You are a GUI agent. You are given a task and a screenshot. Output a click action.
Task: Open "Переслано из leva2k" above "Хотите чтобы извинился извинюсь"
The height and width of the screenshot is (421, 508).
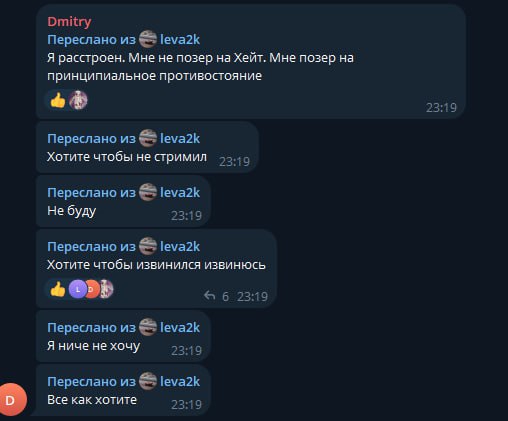point(123,247)
